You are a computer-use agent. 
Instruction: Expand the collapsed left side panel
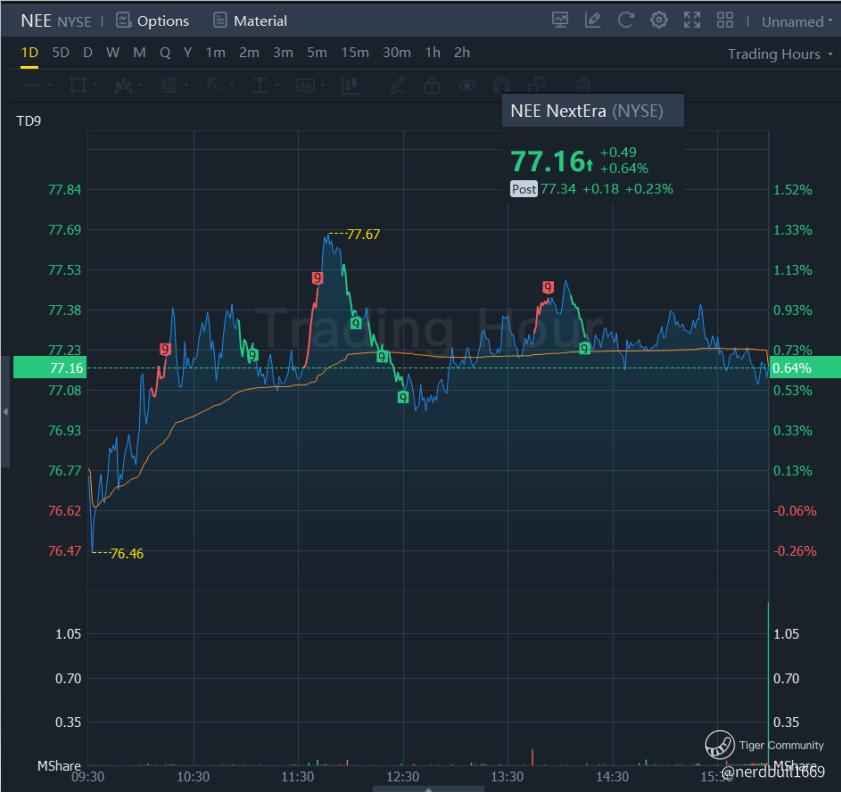pyautogui.click(x=5, y=411)
